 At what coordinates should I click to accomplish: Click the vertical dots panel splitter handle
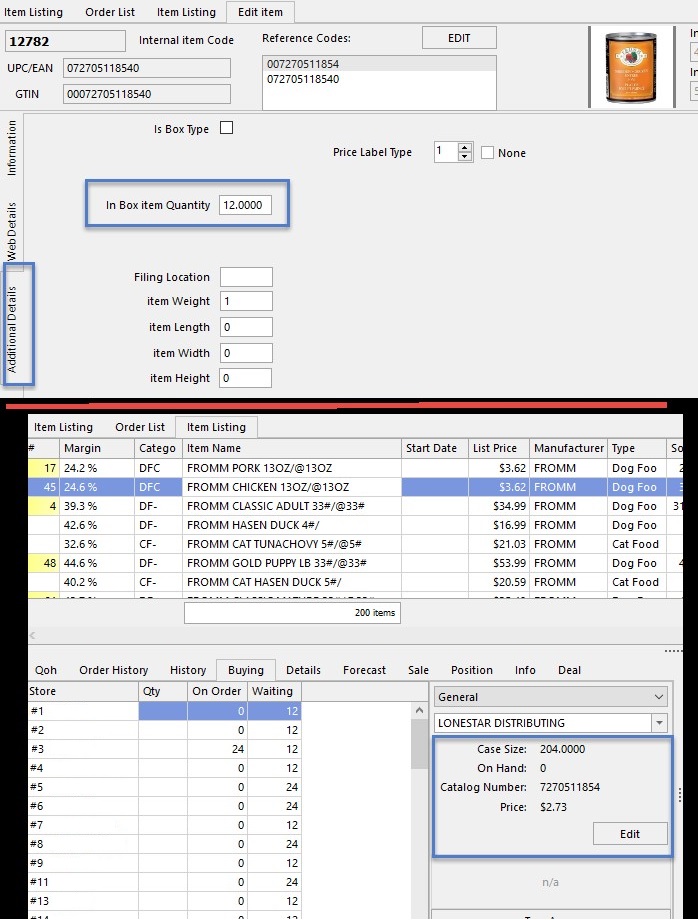click(x=680, y=795)
